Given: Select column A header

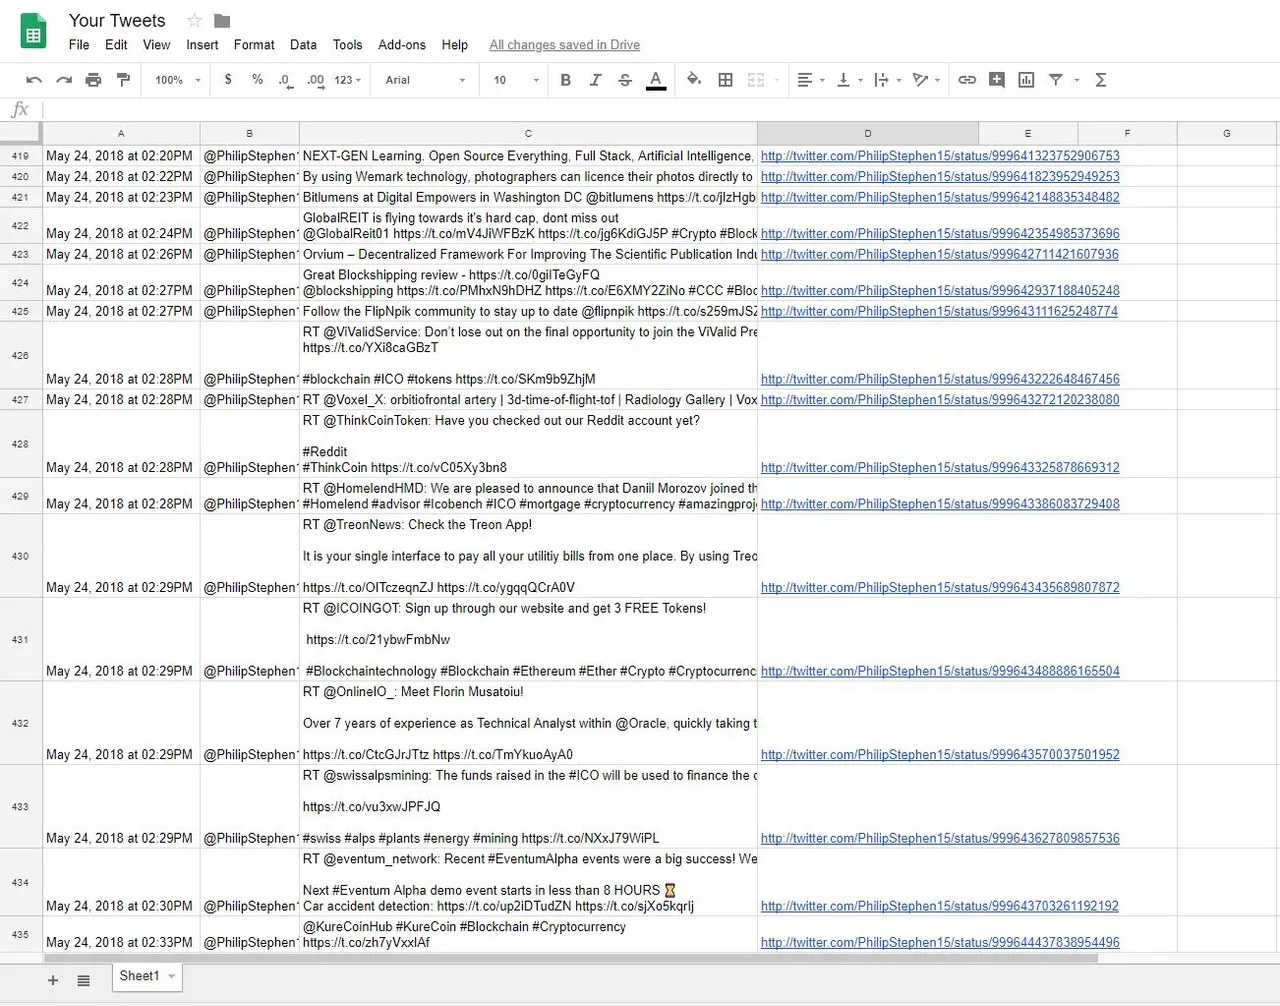Looking at the screenshot, I should [121, 133].
